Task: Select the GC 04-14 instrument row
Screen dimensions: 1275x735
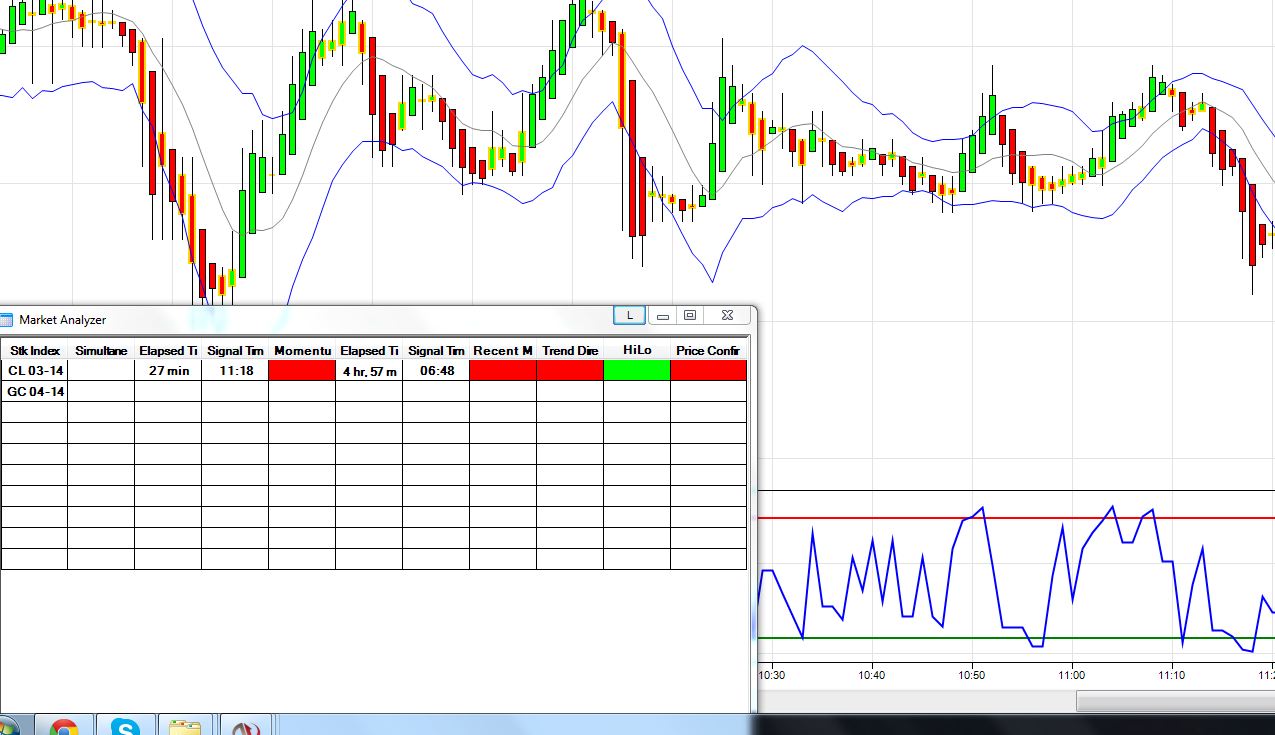Action: 35,392
